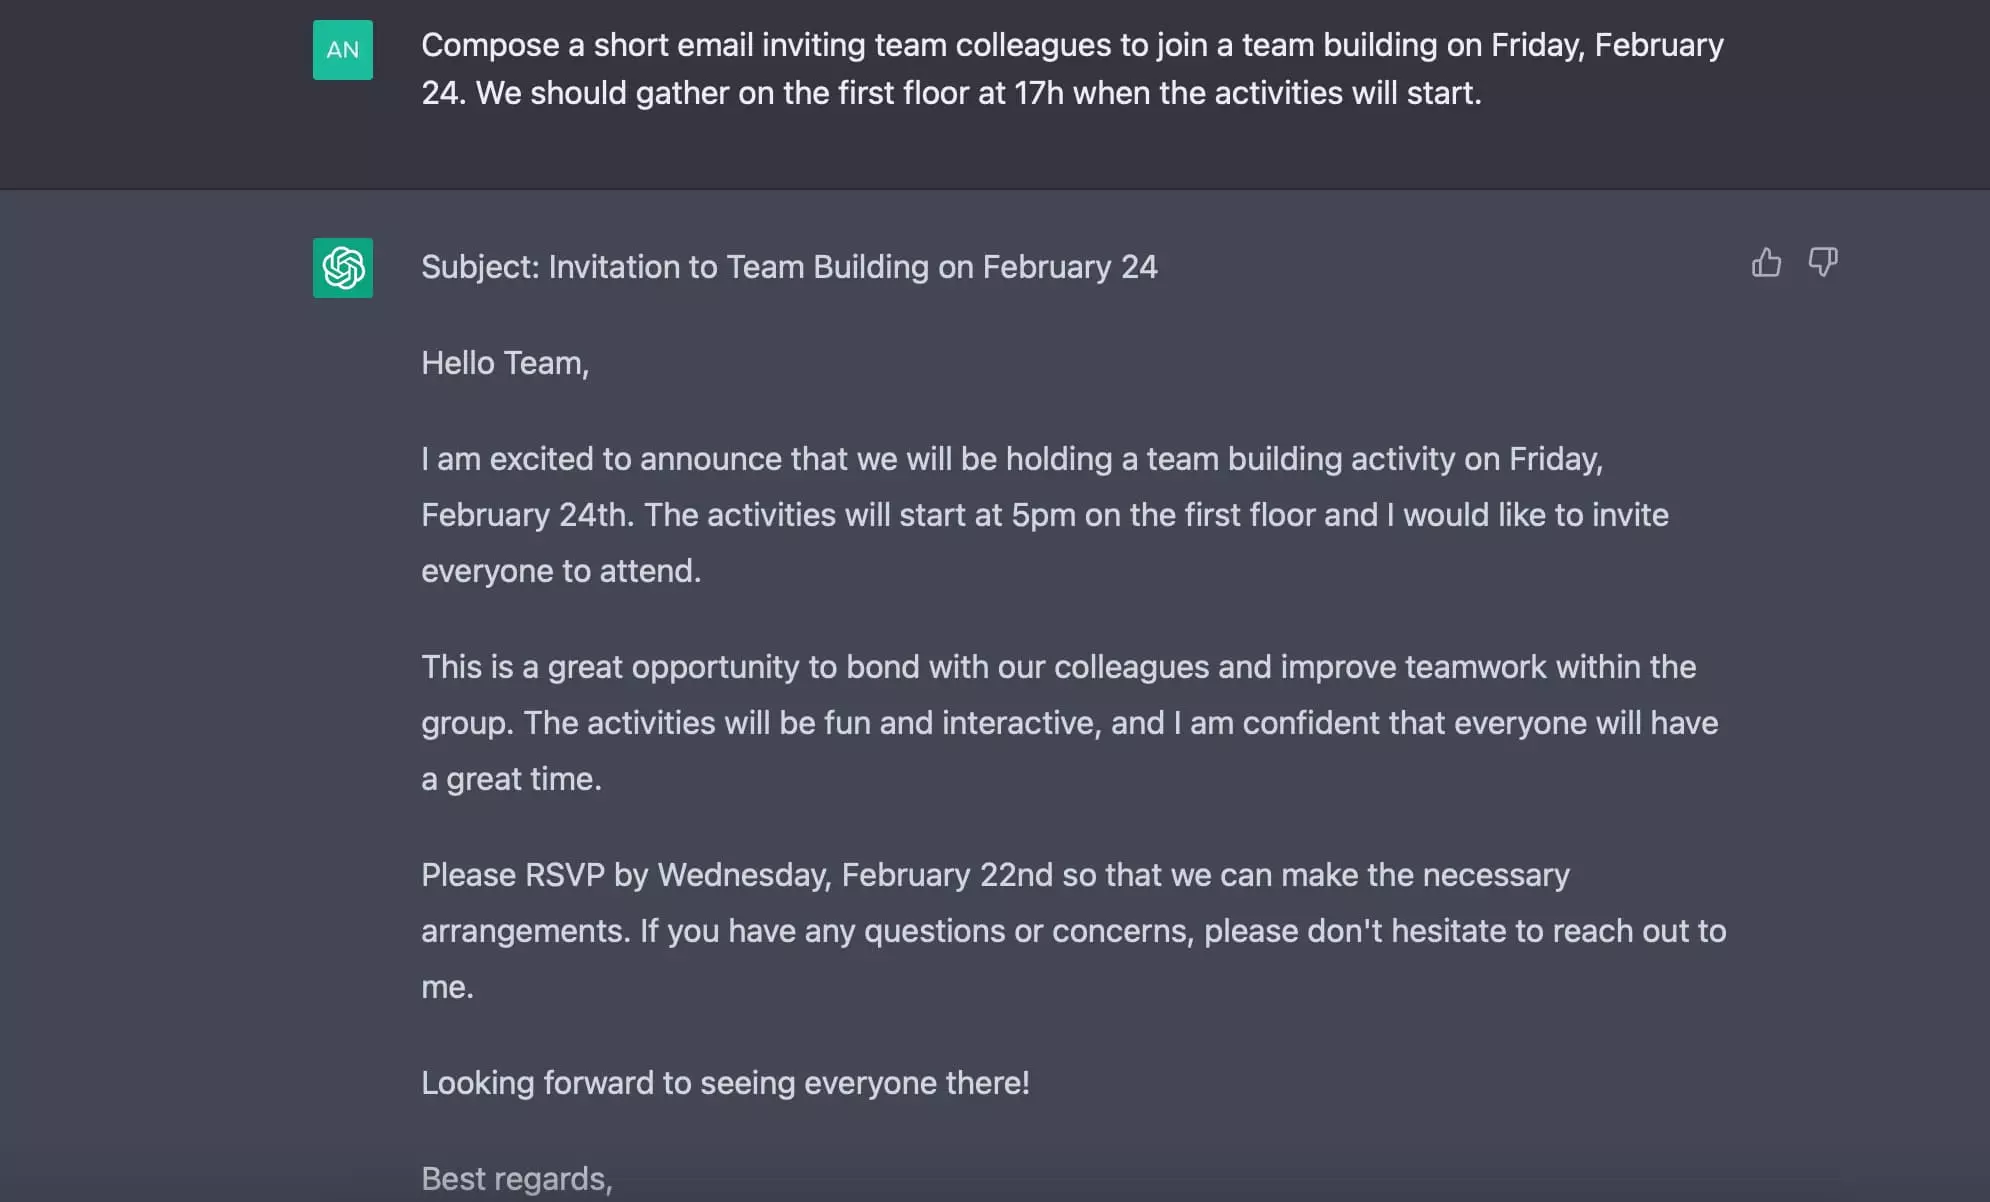Click the "Best regards," closing line

516,1179
